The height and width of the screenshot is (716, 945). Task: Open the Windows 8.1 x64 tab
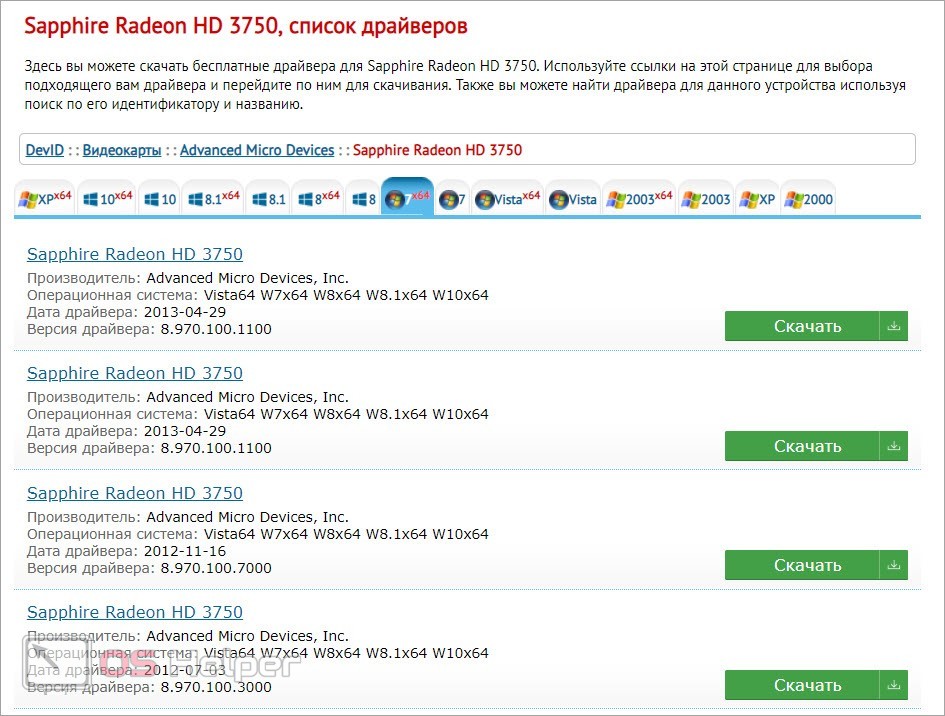click(213, 198)
